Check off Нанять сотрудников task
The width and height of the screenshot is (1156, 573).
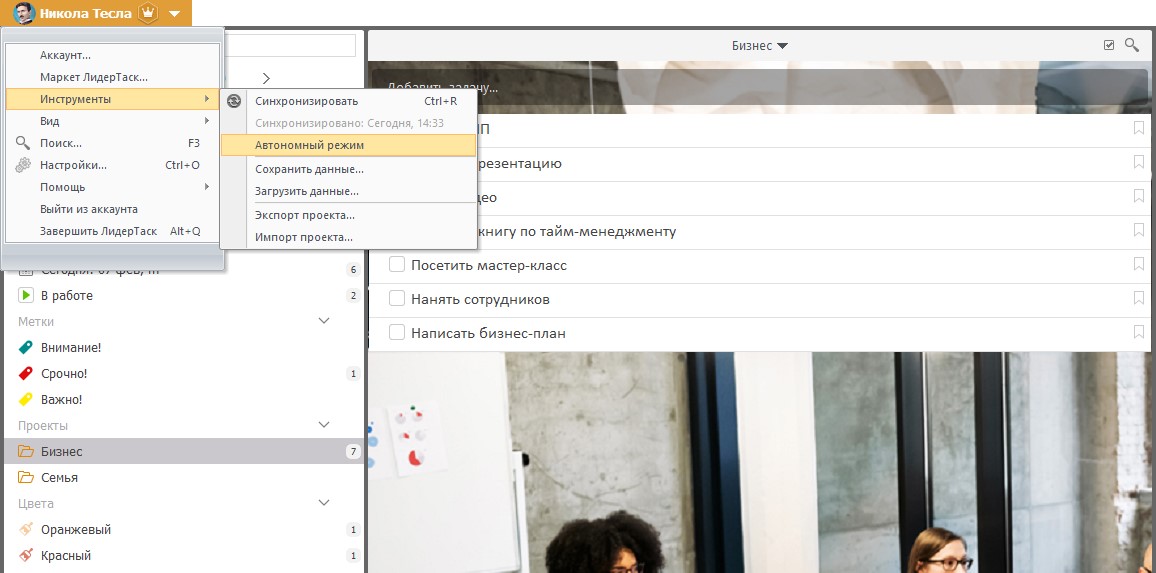point(397,299)
